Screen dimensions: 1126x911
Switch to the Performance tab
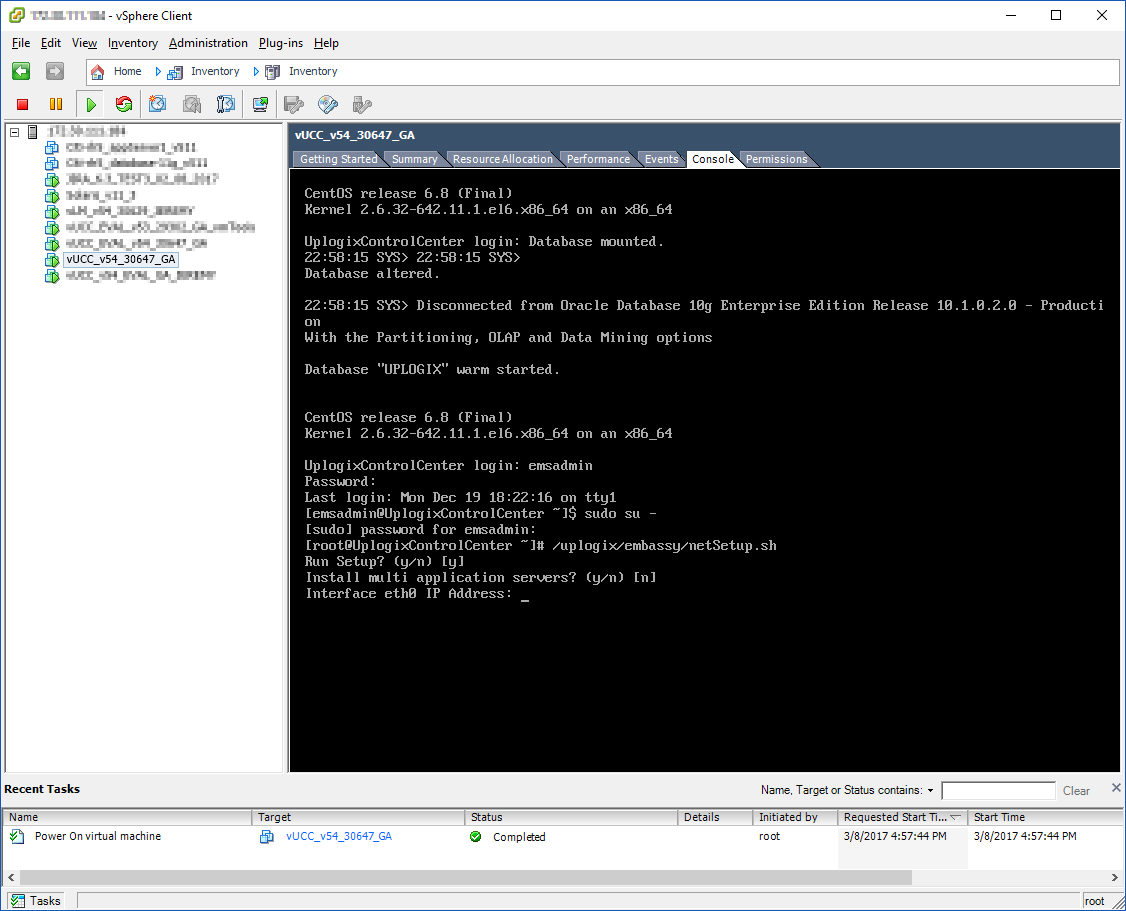tap(598, 159)
